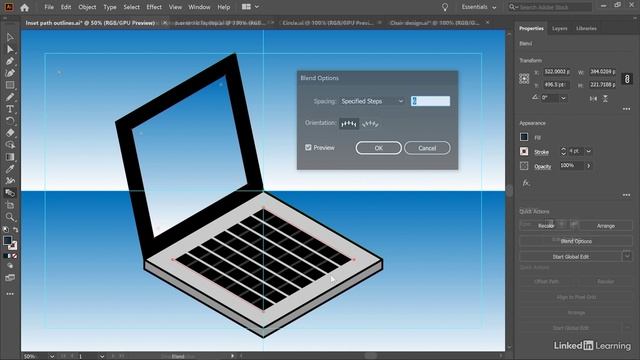
Task: Open the Effect menu
Action: (154, 7)
